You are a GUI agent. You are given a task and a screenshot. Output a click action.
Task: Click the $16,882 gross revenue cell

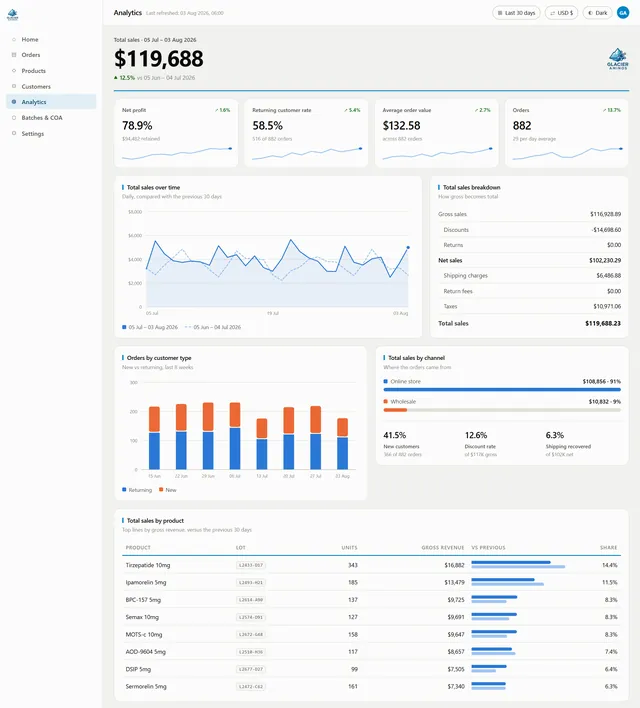click(x=454, y=565)
